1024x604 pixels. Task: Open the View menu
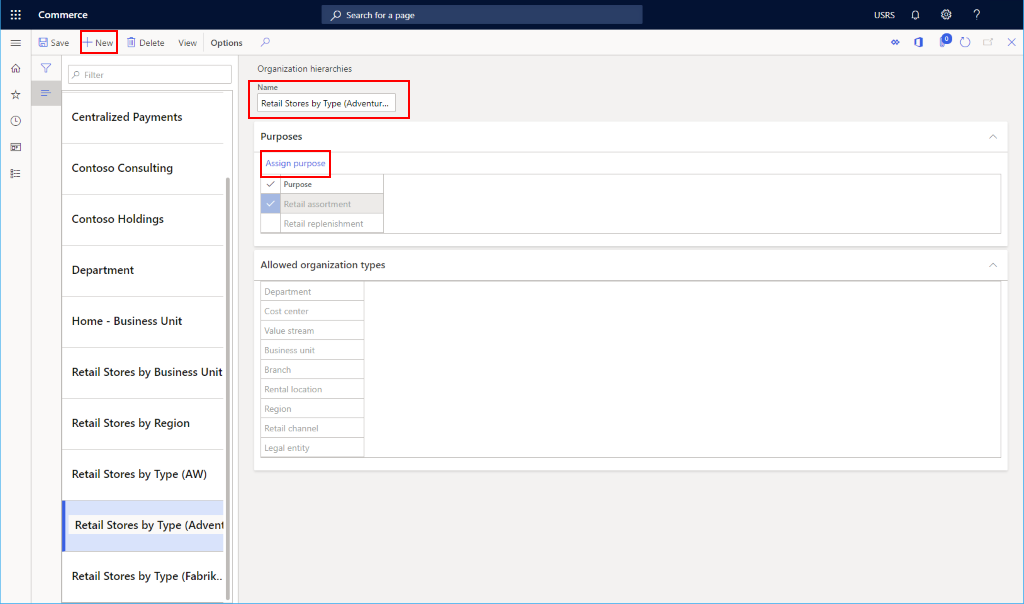187,42
